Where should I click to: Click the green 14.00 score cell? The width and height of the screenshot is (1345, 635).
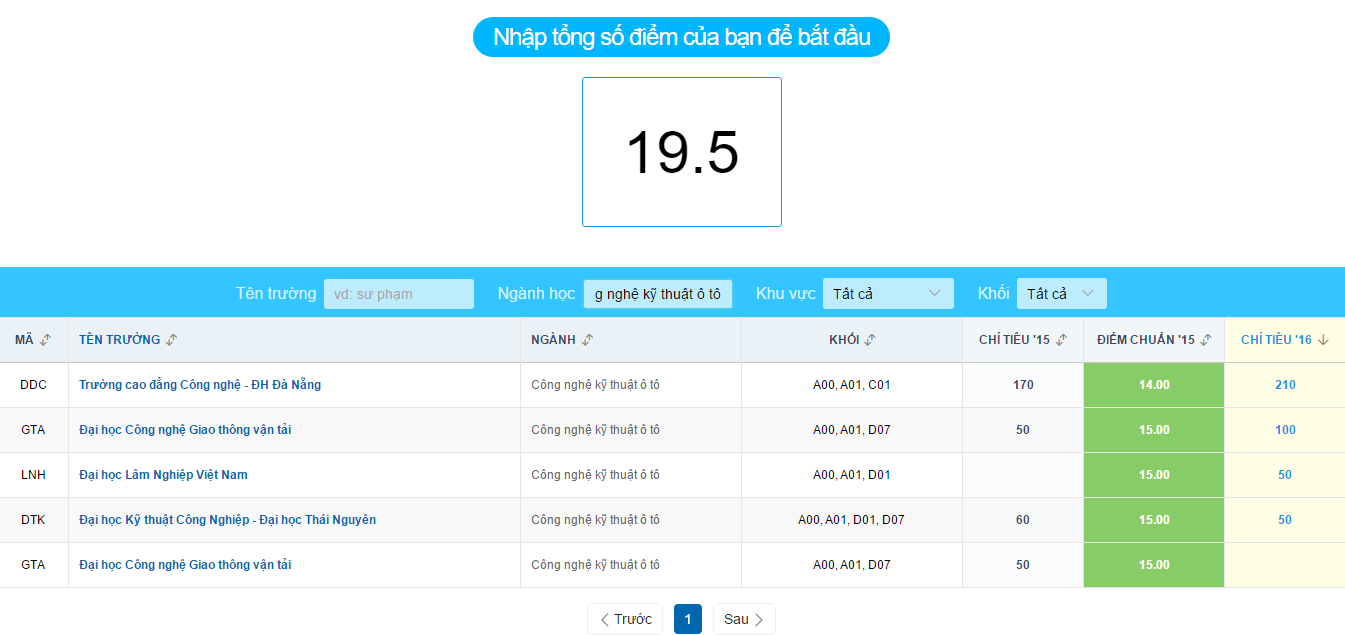click(1153, 384)
